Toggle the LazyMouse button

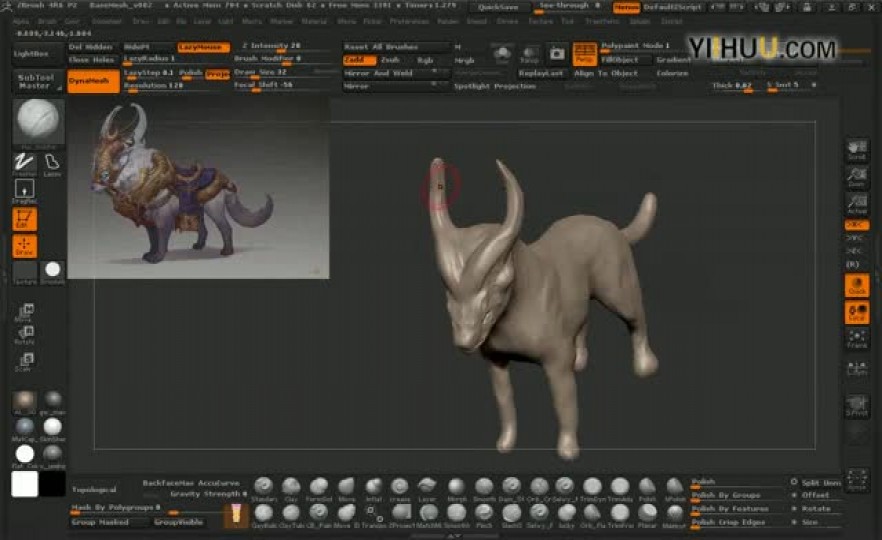click(x=204, y=47)
